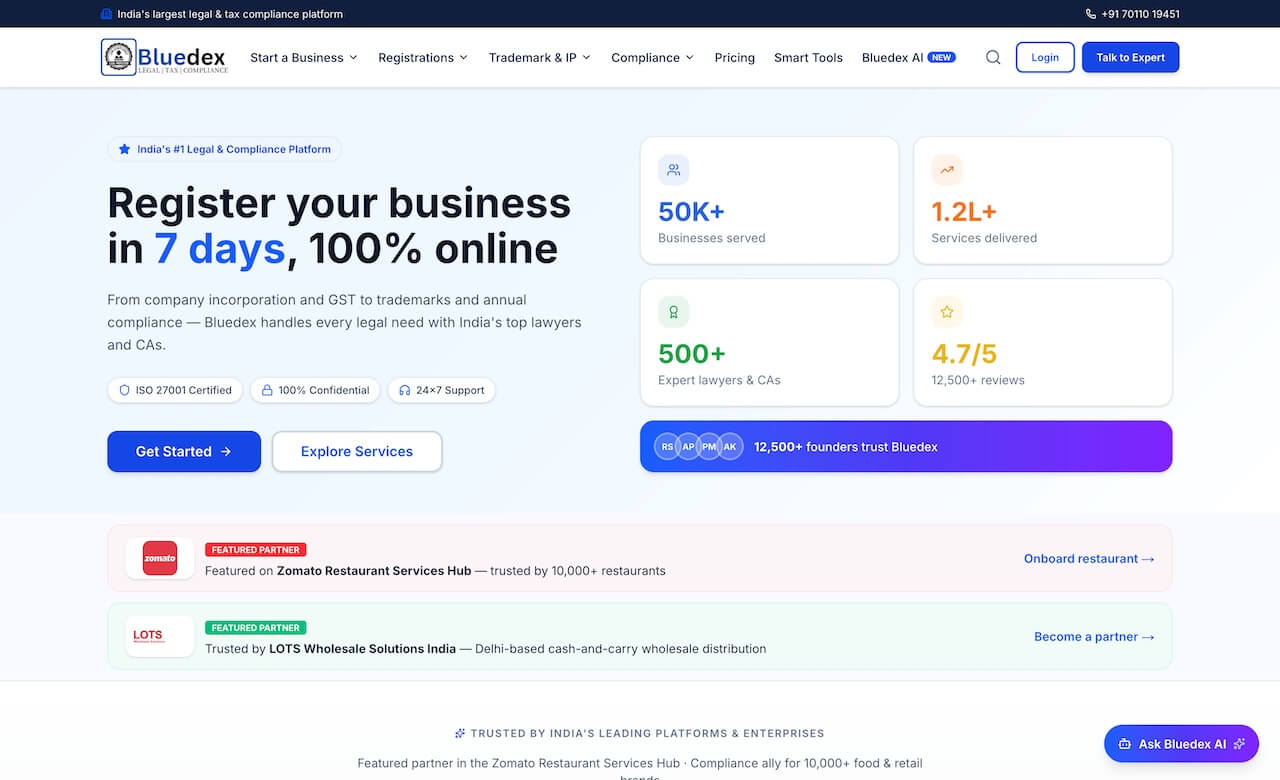
Task: Click the PM founder avatar
Action: [x=709, y=446]
